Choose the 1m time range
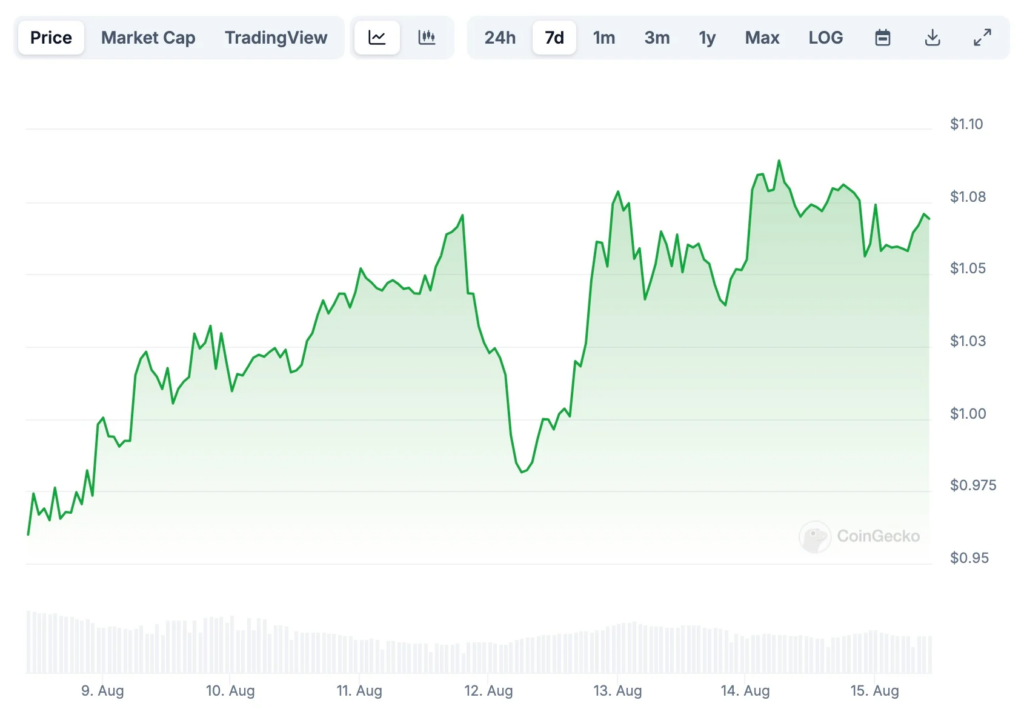1024x709 pixels. 604,37
